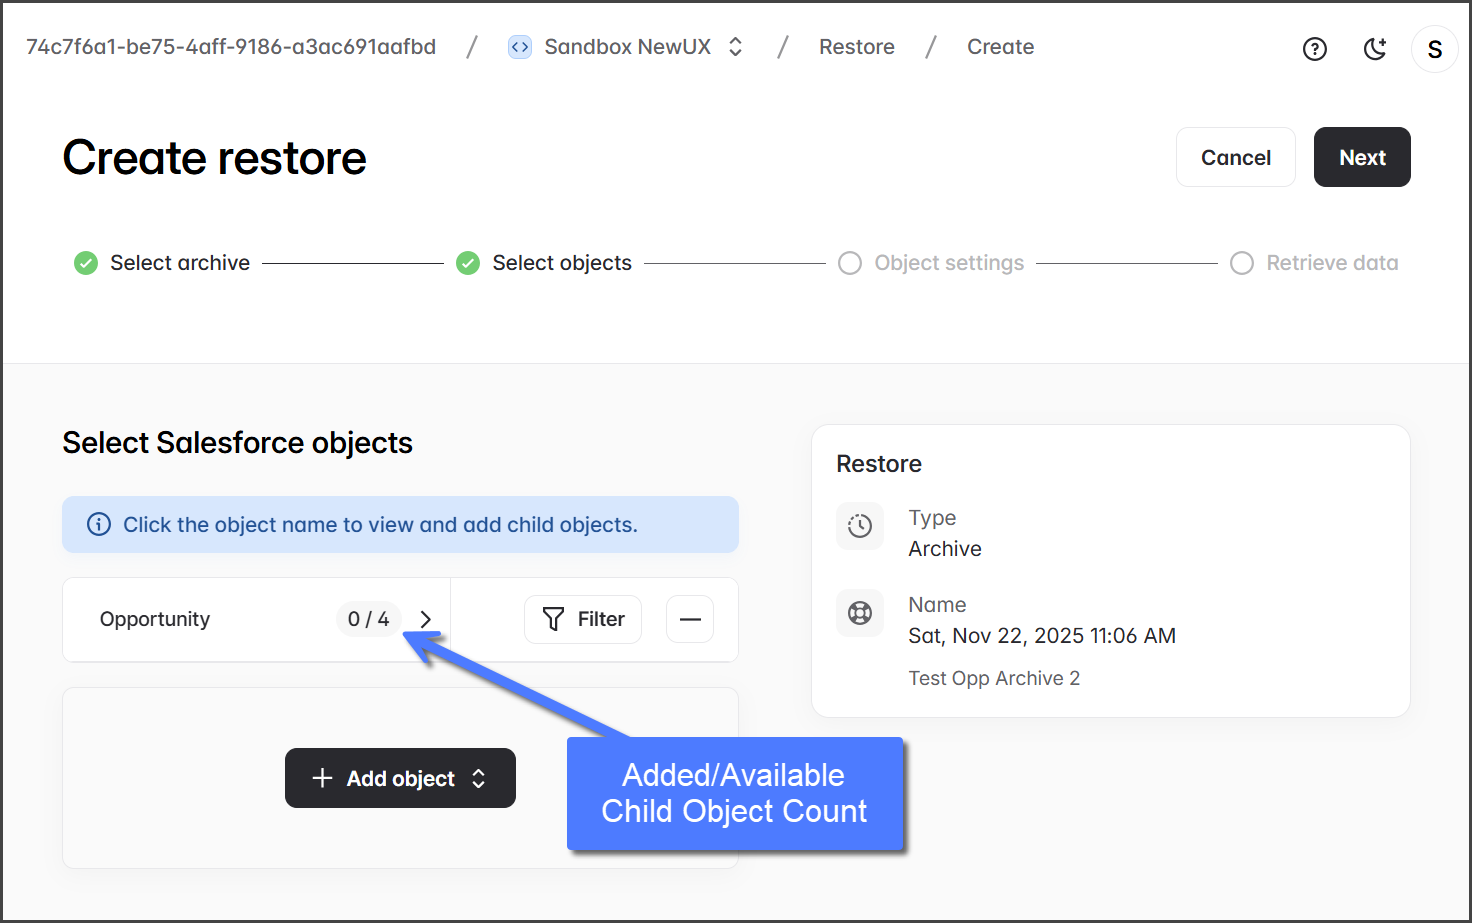Remove Opportunity using the minus button
1472x923 pixels.
point(690,619)
